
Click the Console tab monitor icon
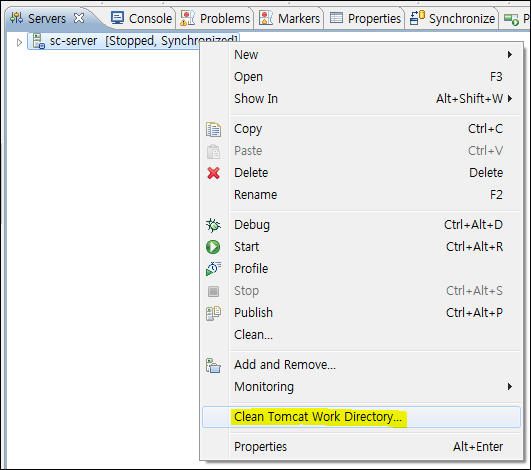pos(118,18)
